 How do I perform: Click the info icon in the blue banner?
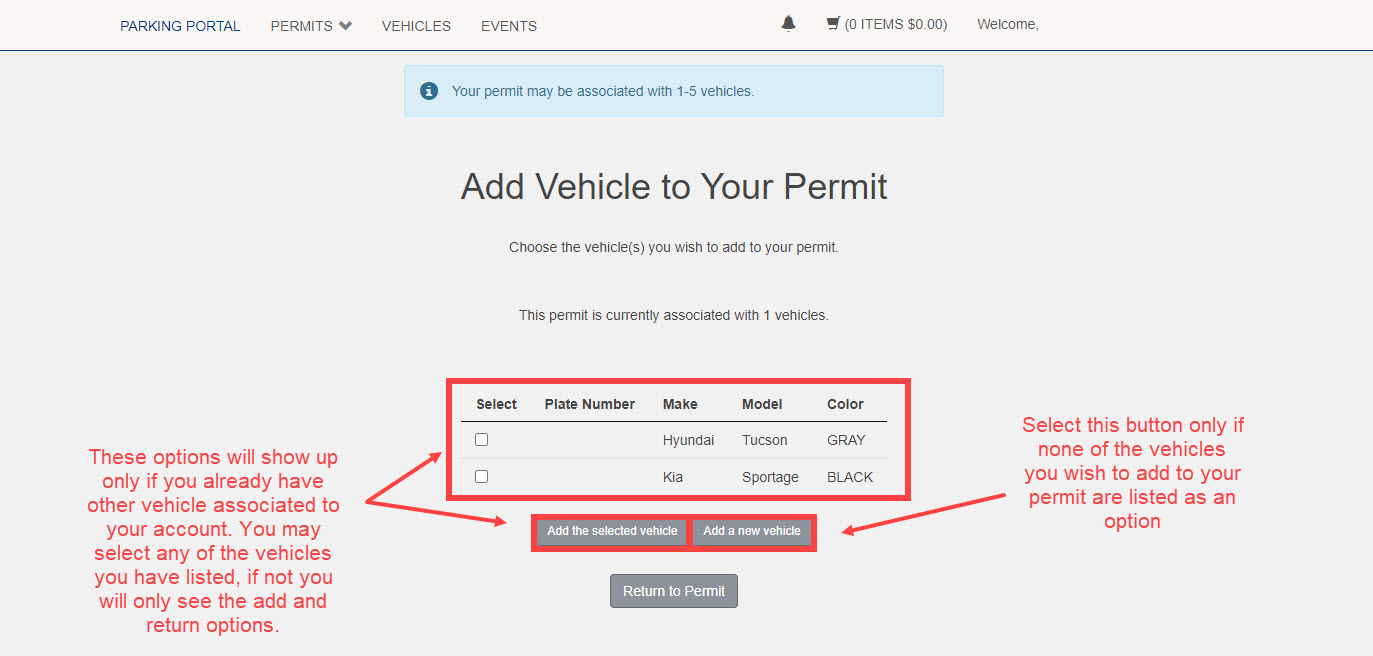pyautogui.click(x=429, y=90)
